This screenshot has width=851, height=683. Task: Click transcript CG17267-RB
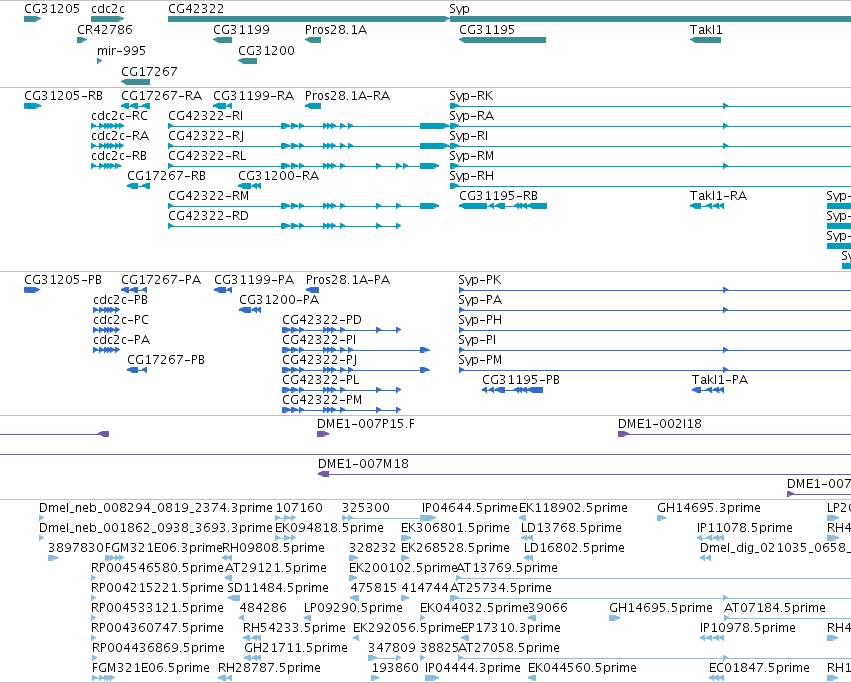point(166,176)
